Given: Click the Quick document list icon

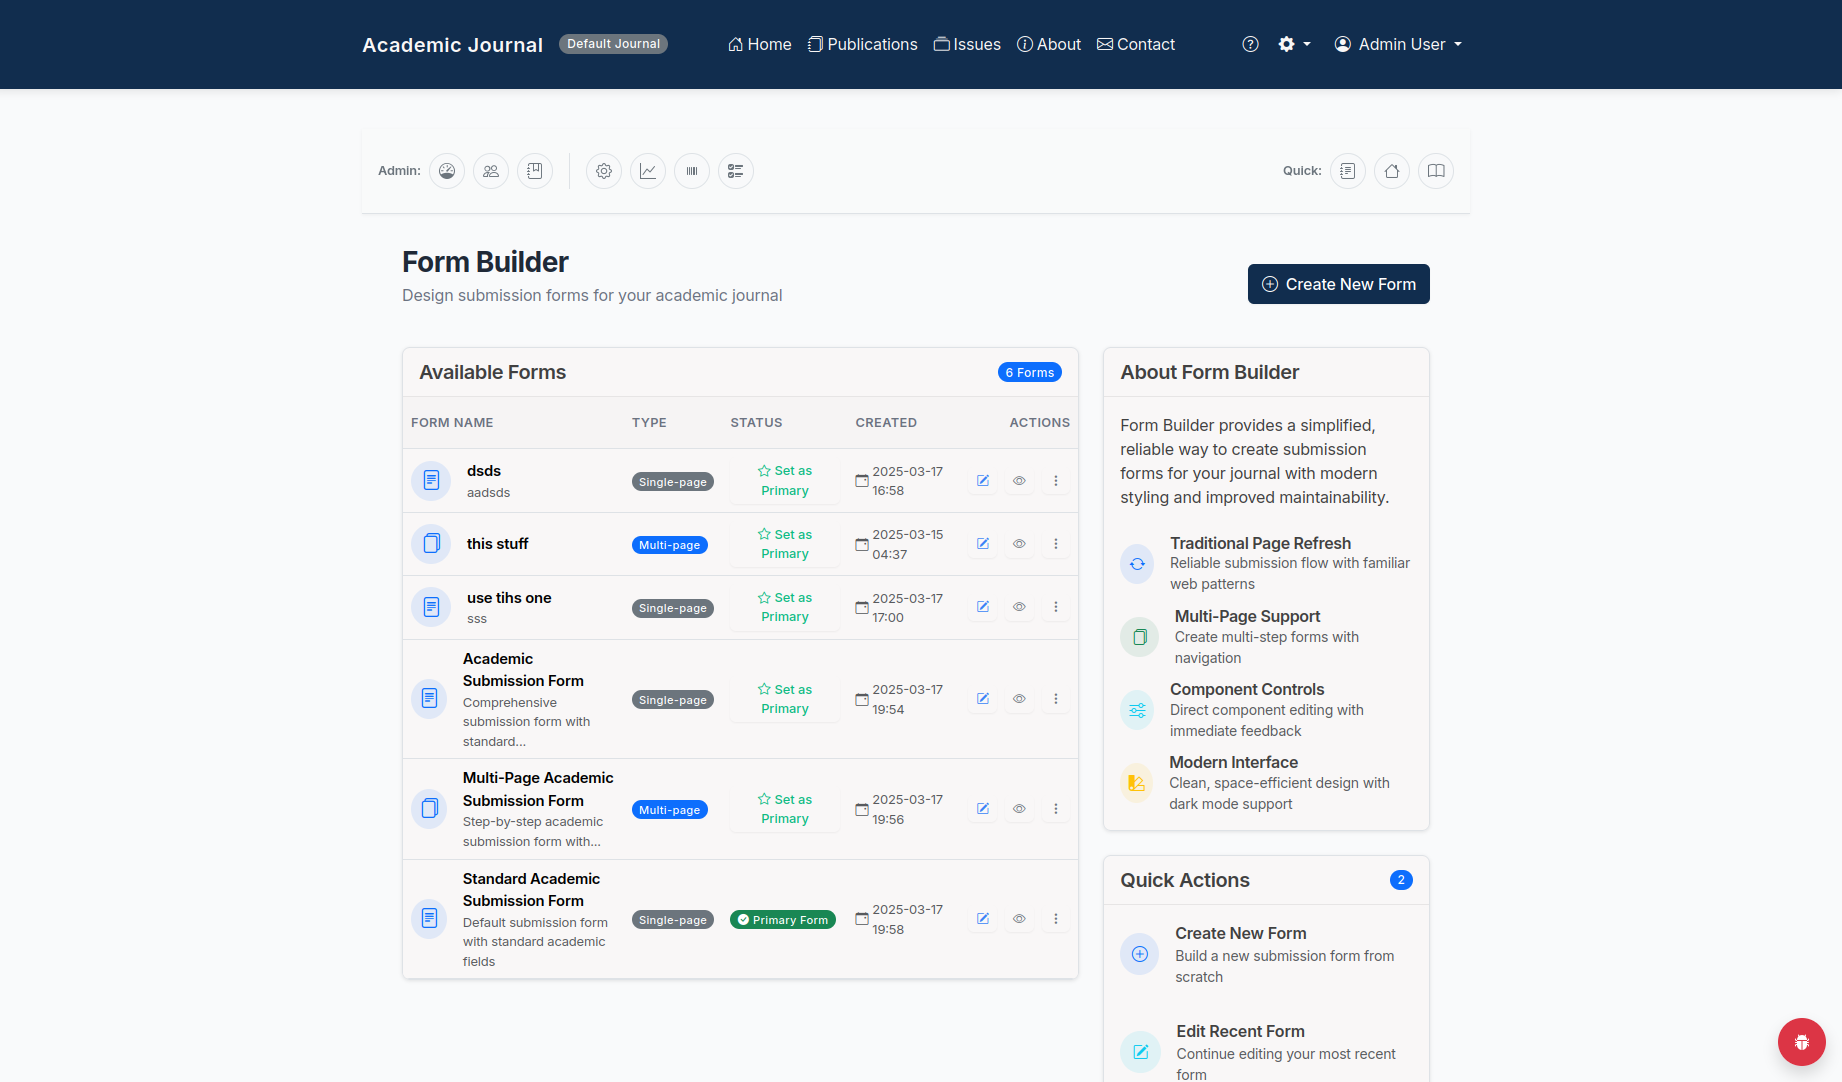Looking at the screenshot, I should (1348, 171).
